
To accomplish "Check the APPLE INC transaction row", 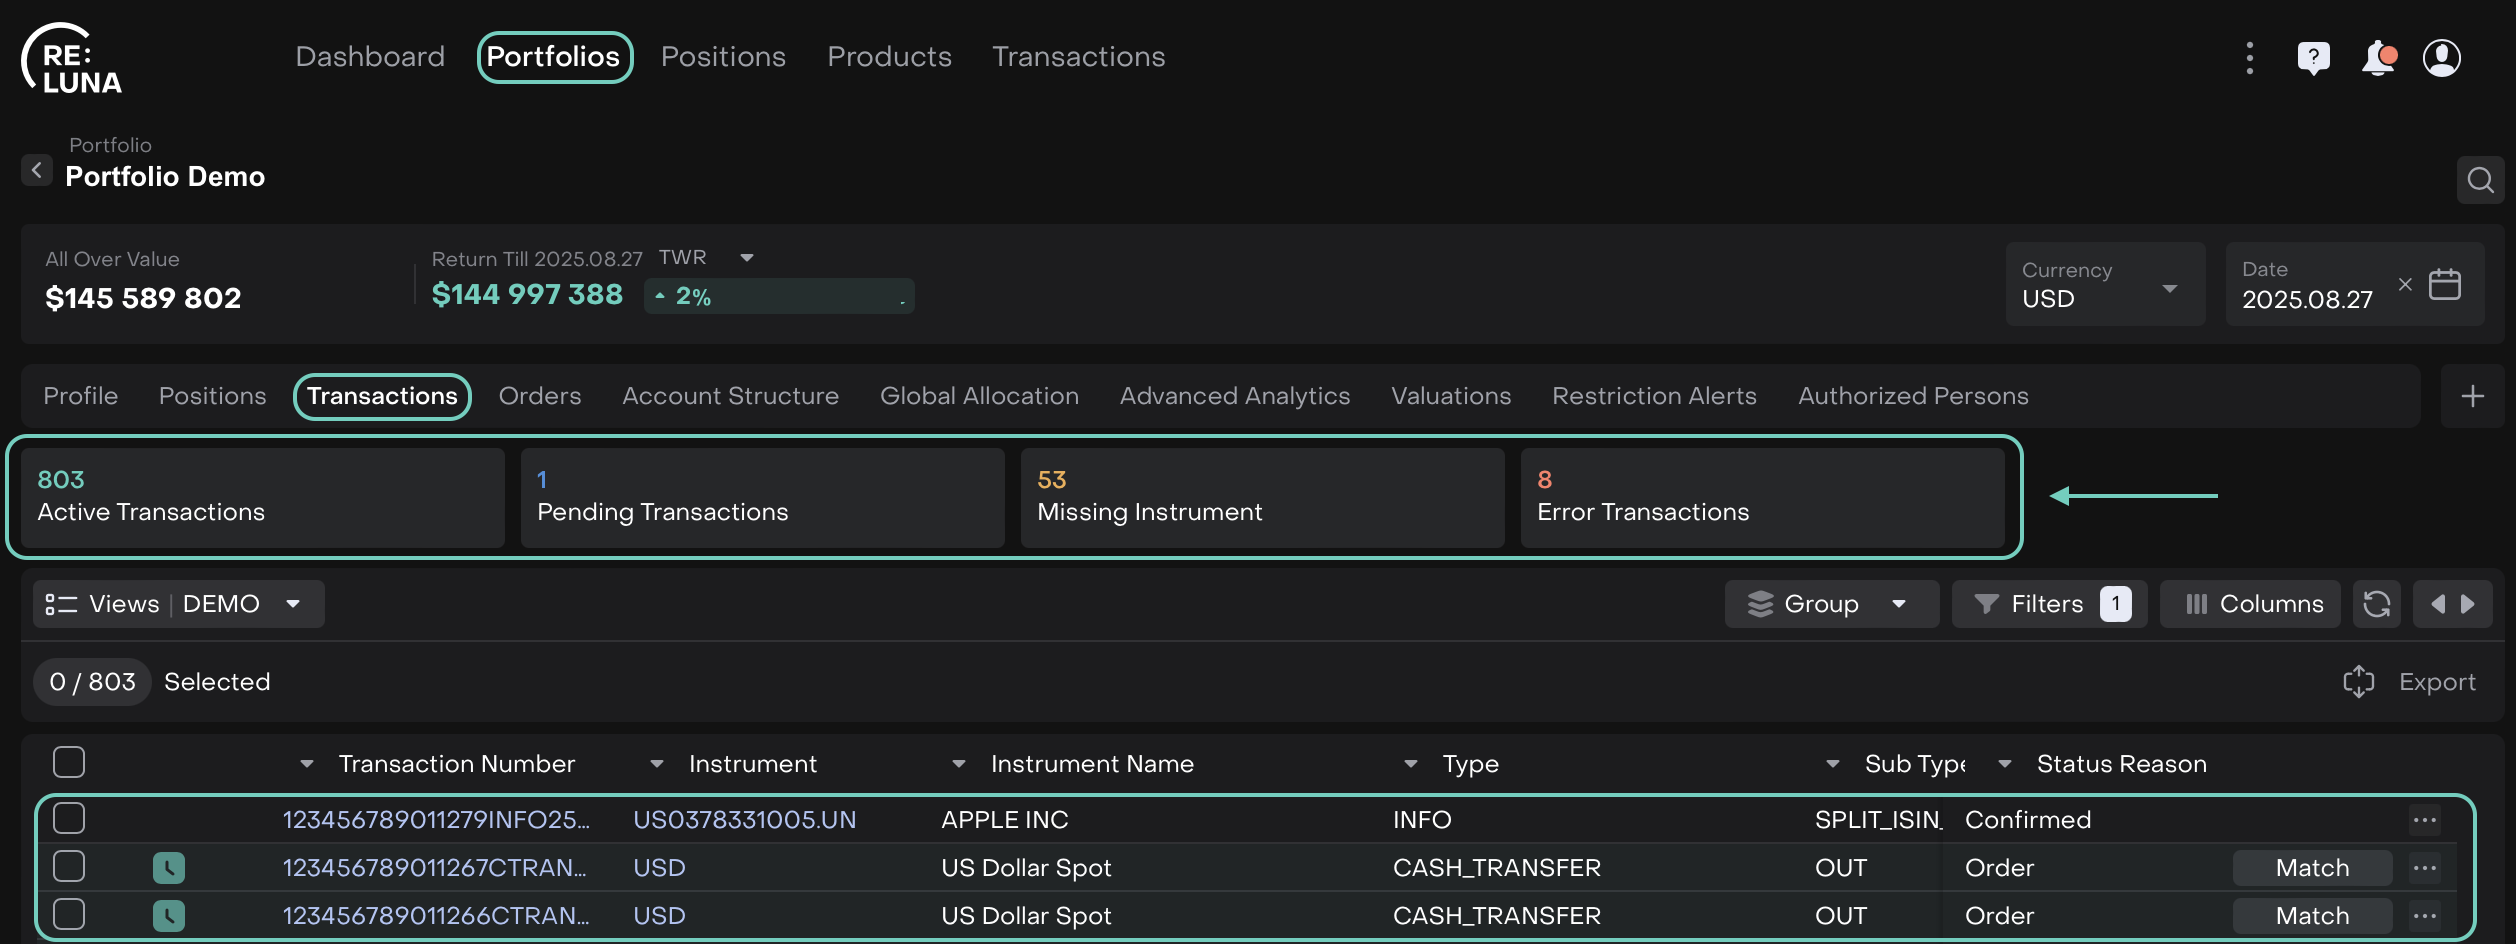I will (x=69, y=819).
